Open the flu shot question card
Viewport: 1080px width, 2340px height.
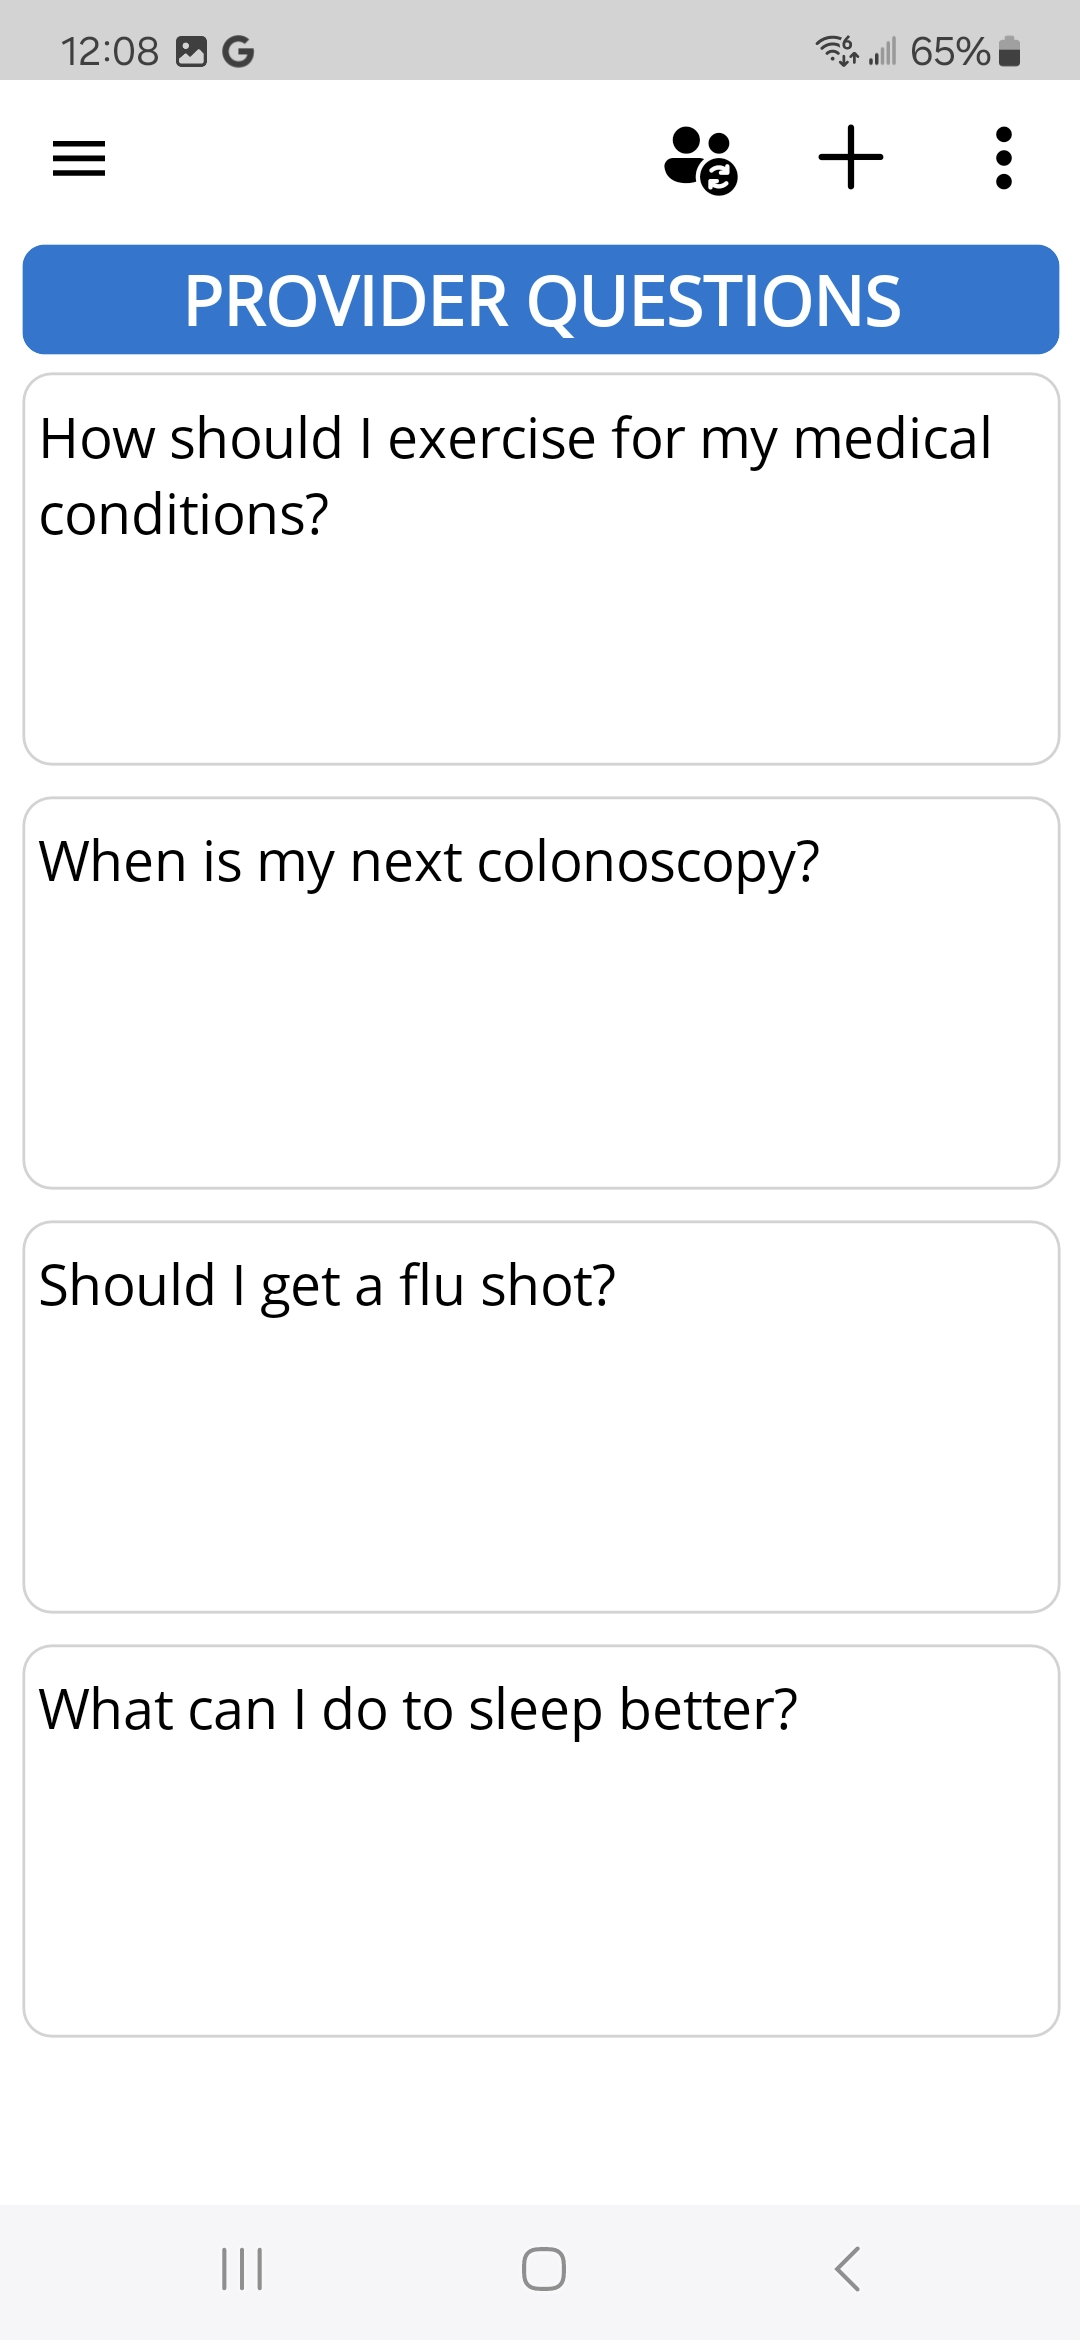[541, 1416]
